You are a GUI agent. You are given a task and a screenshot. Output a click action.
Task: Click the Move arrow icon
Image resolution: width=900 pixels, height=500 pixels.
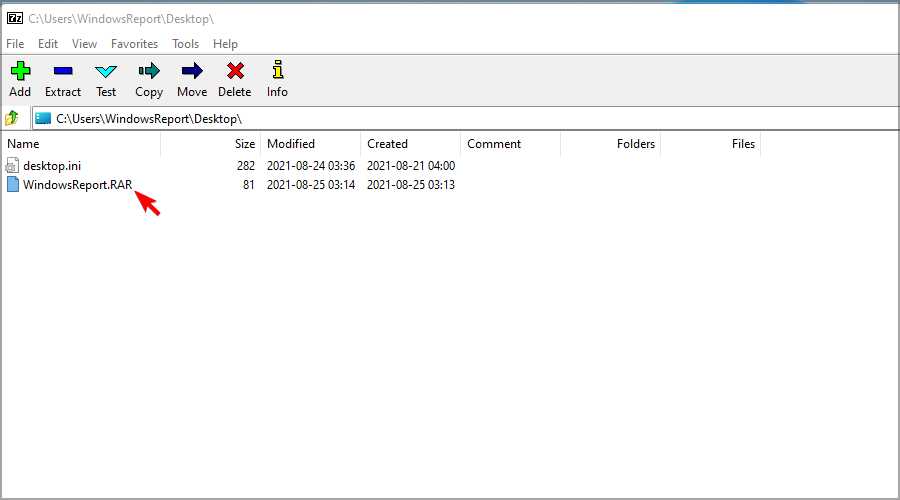(192, 71)
